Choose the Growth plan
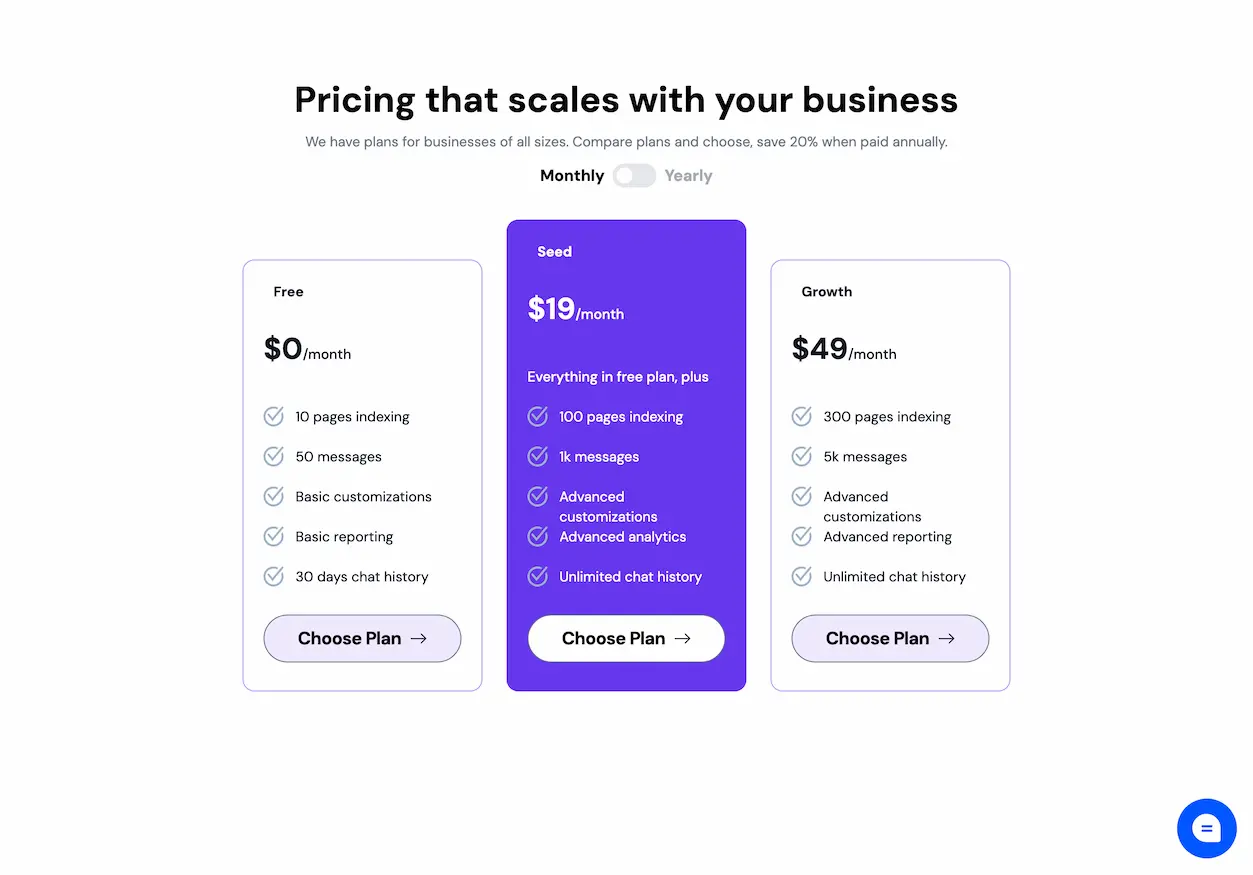 pos(890,638)
